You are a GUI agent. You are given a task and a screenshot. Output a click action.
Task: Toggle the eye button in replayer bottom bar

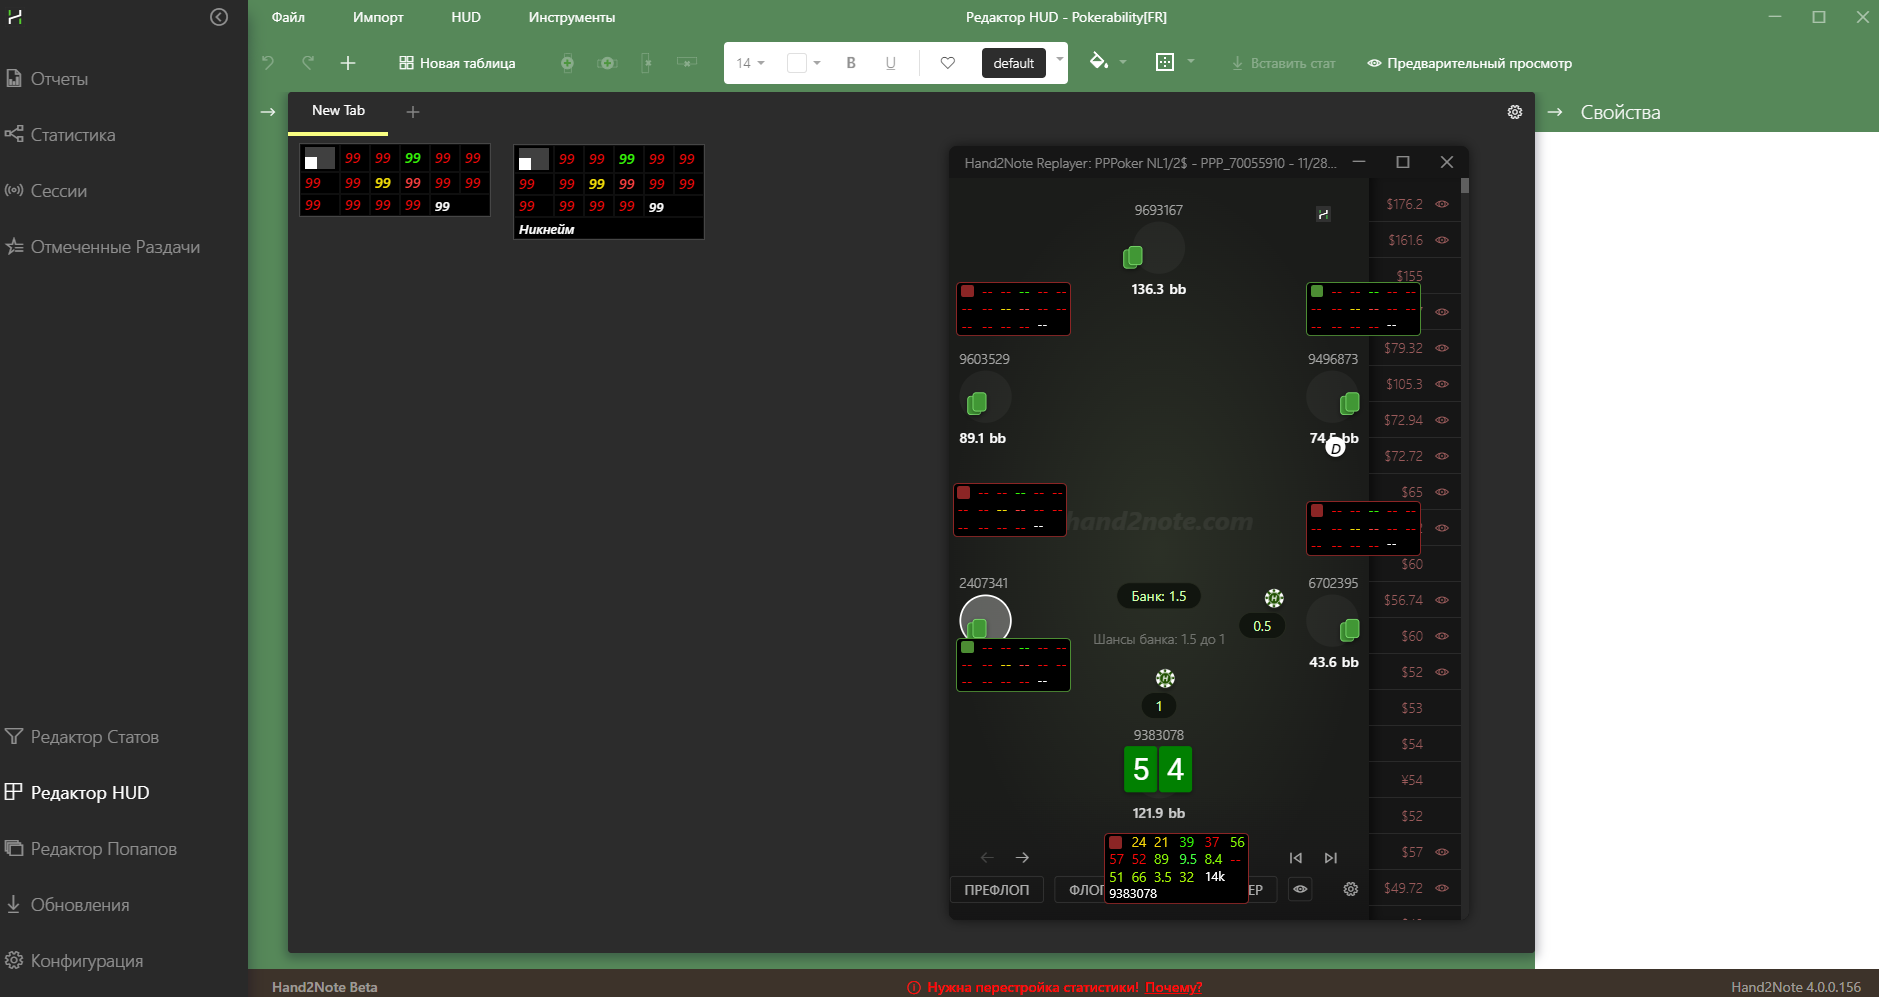coord(1300,889)
